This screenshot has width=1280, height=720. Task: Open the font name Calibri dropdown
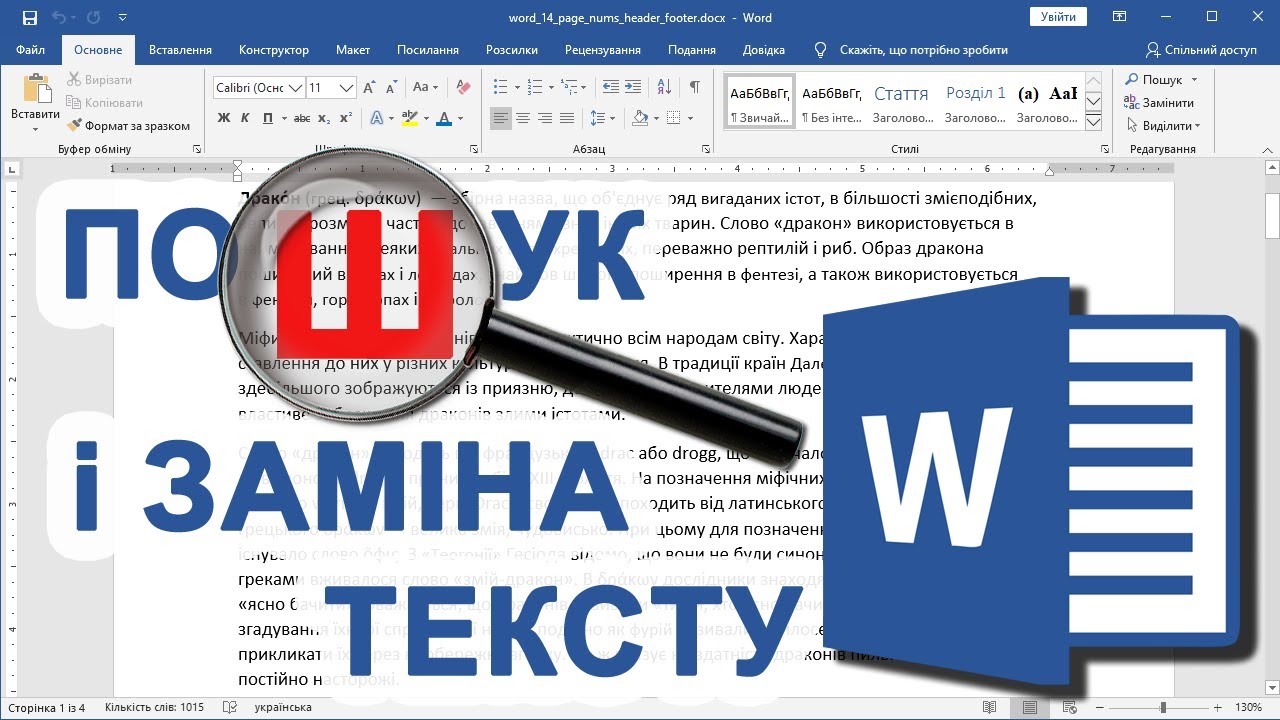[296, 88]
